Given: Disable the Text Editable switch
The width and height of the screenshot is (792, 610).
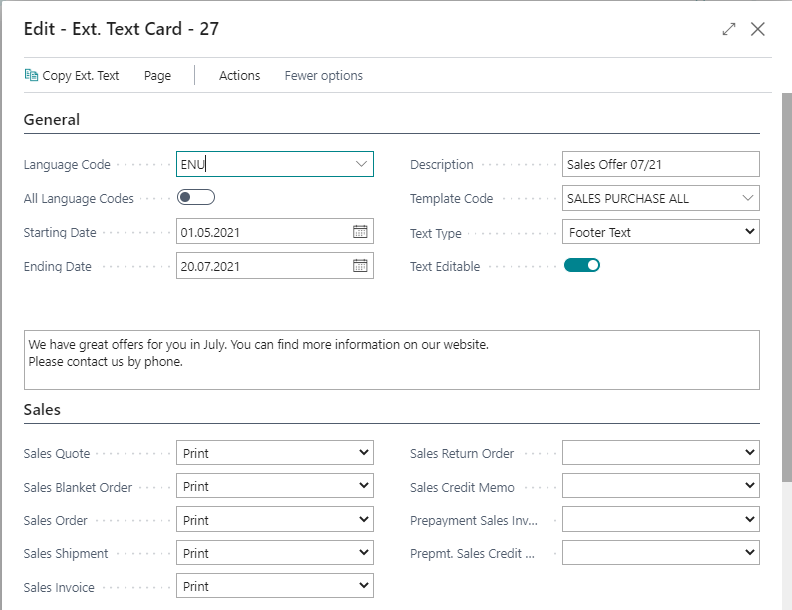Looking at the screenshot, I should (x=582, y=265).
